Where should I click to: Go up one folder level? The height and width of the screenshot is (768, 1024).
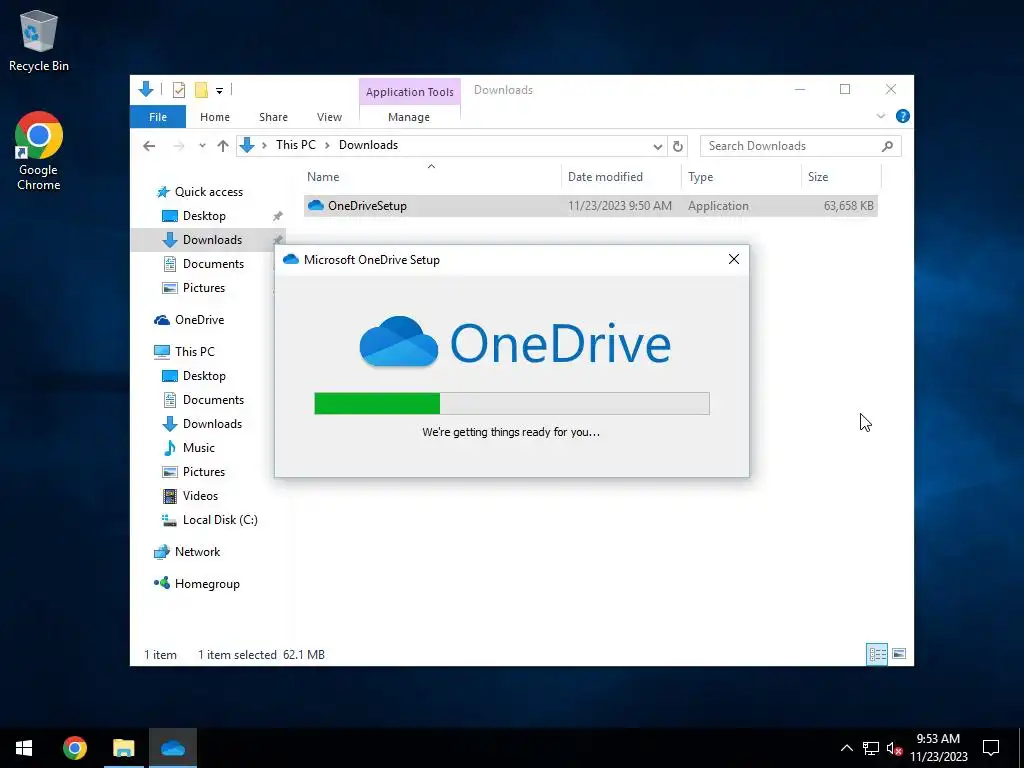(x=223, y=146)
